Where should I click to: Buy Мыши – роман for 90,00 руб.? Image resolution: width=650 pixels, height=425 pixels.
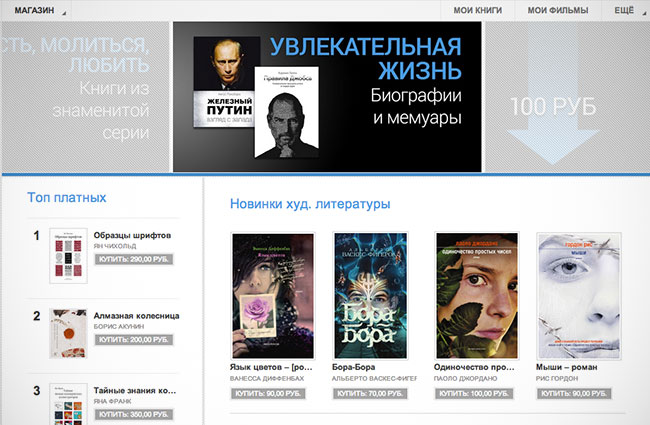point(574,393)
